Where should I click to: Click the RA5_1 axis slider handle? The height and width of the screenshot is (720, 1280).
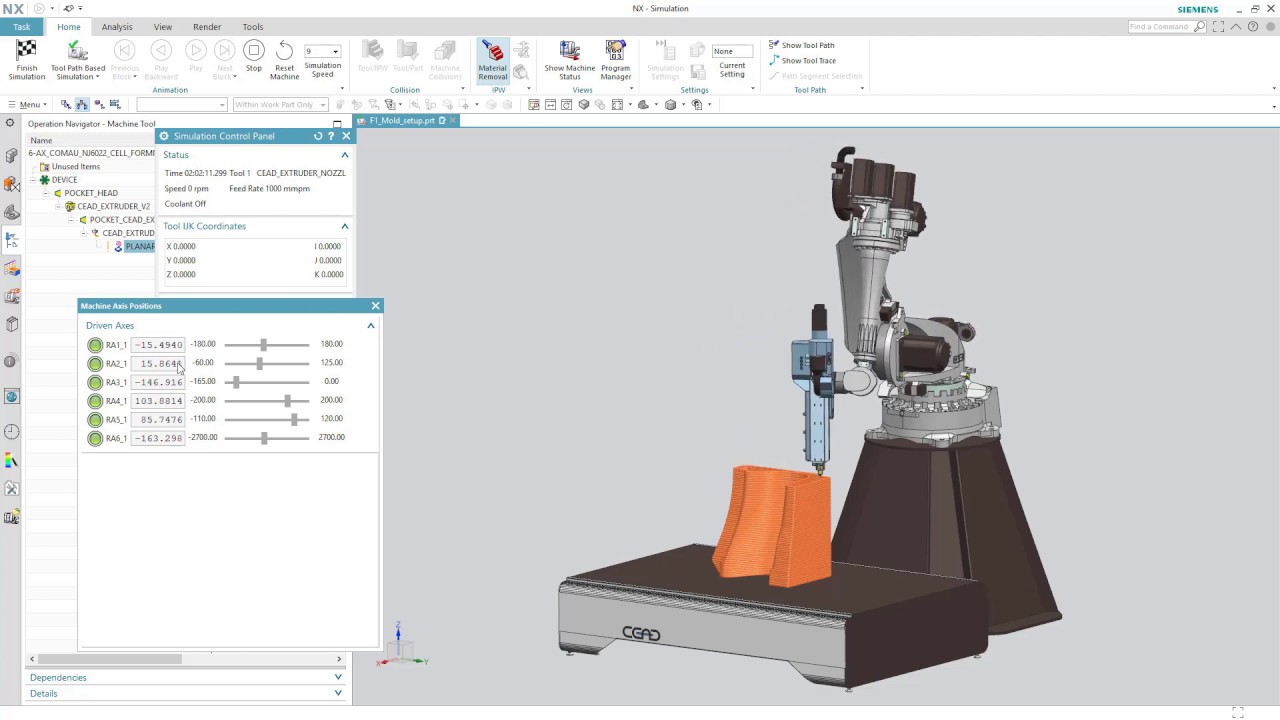pos(294,419)
